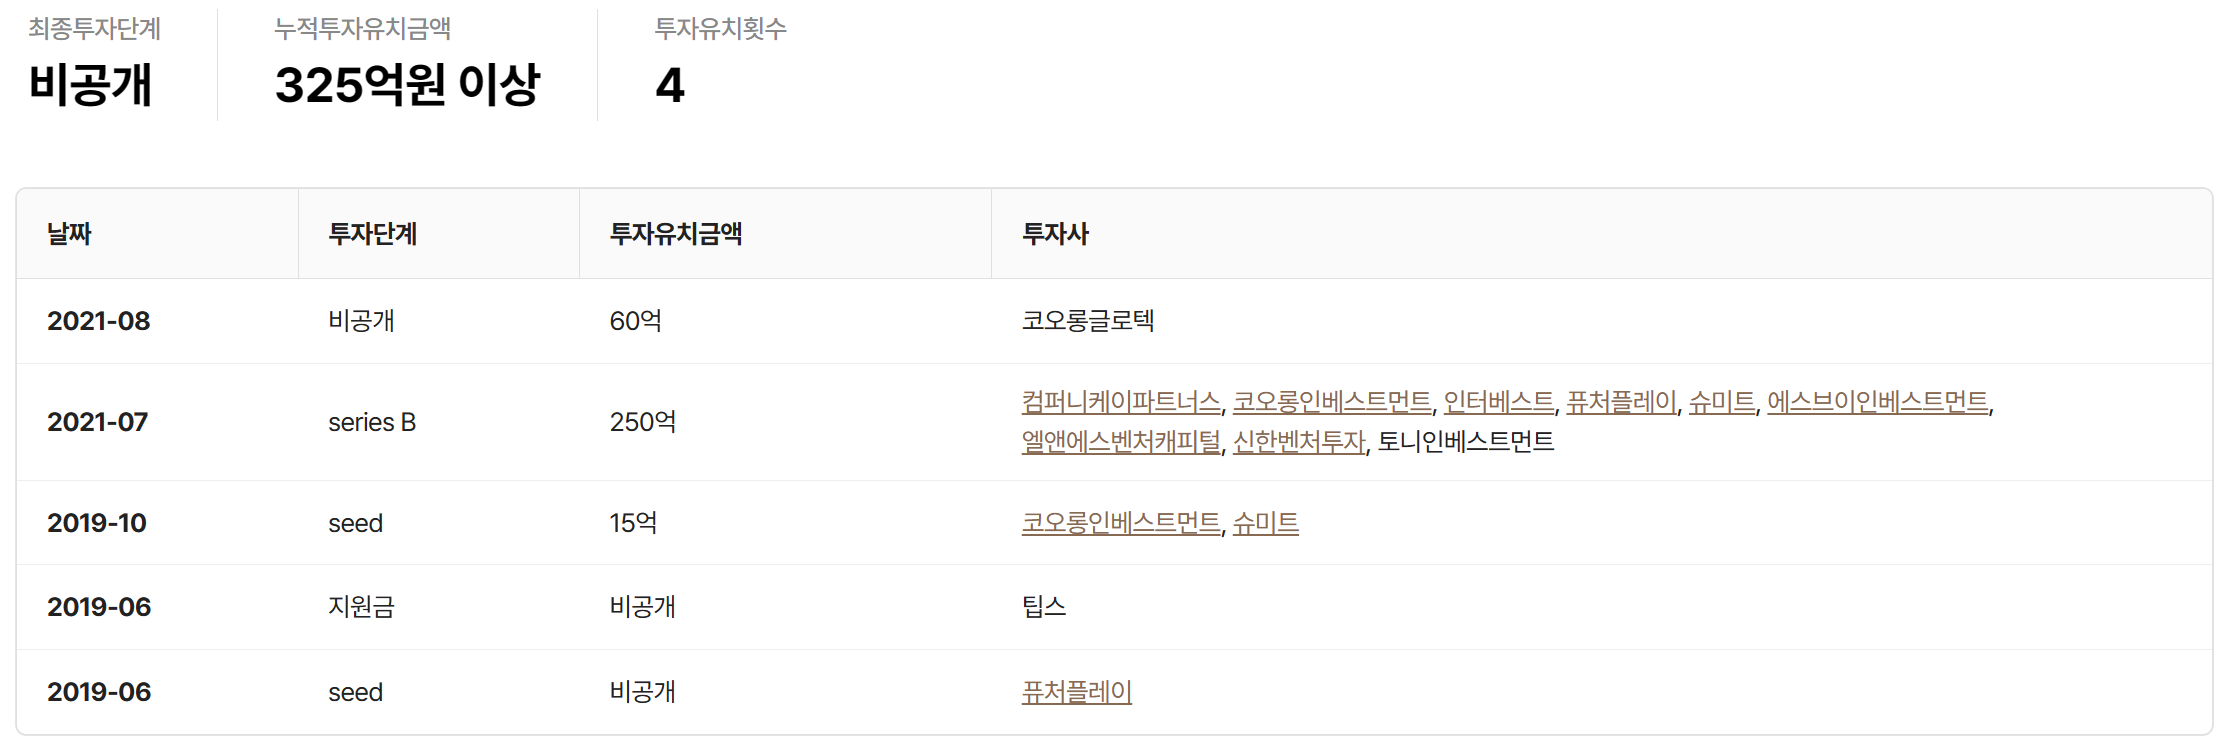The width and height of the screenshot is (2224, 751).
Task: Click the 2021-08 date cell
Action: coord(98,321)
